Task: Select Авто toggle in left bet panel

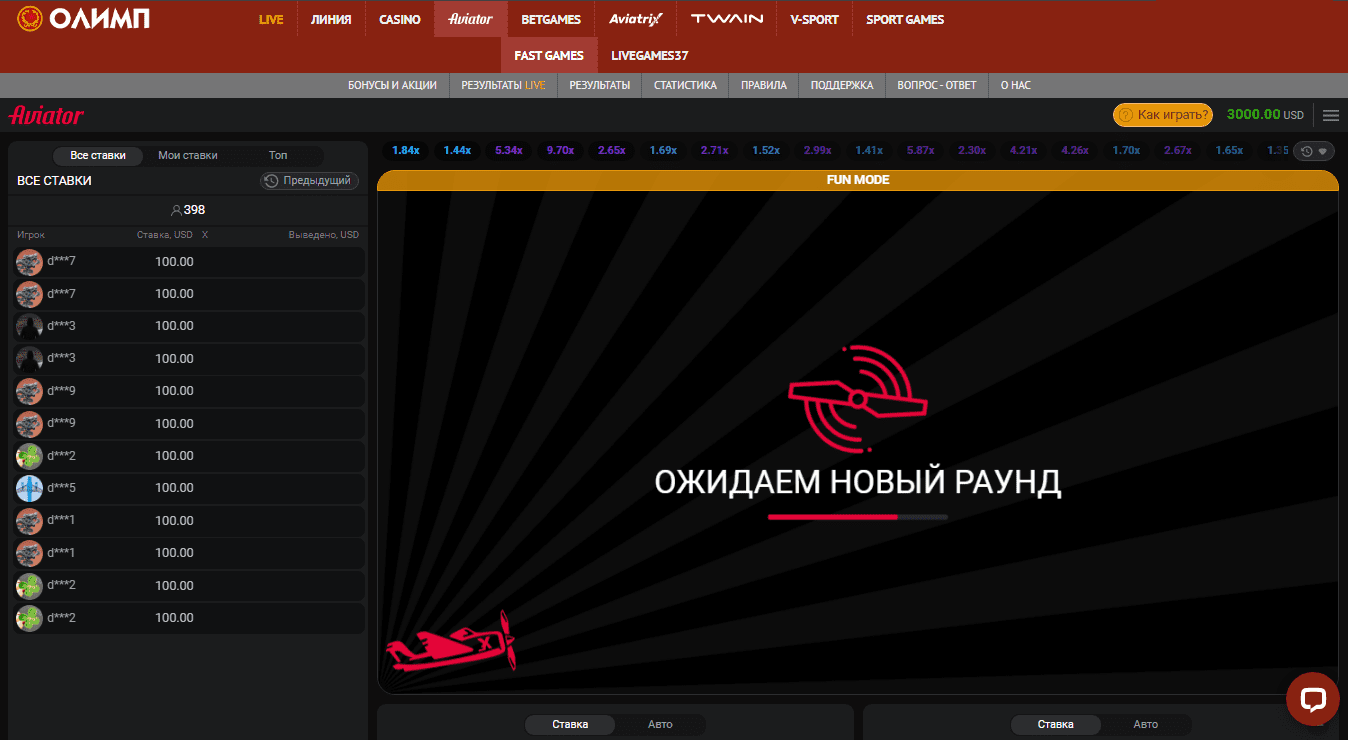Action: click(660, 724)
